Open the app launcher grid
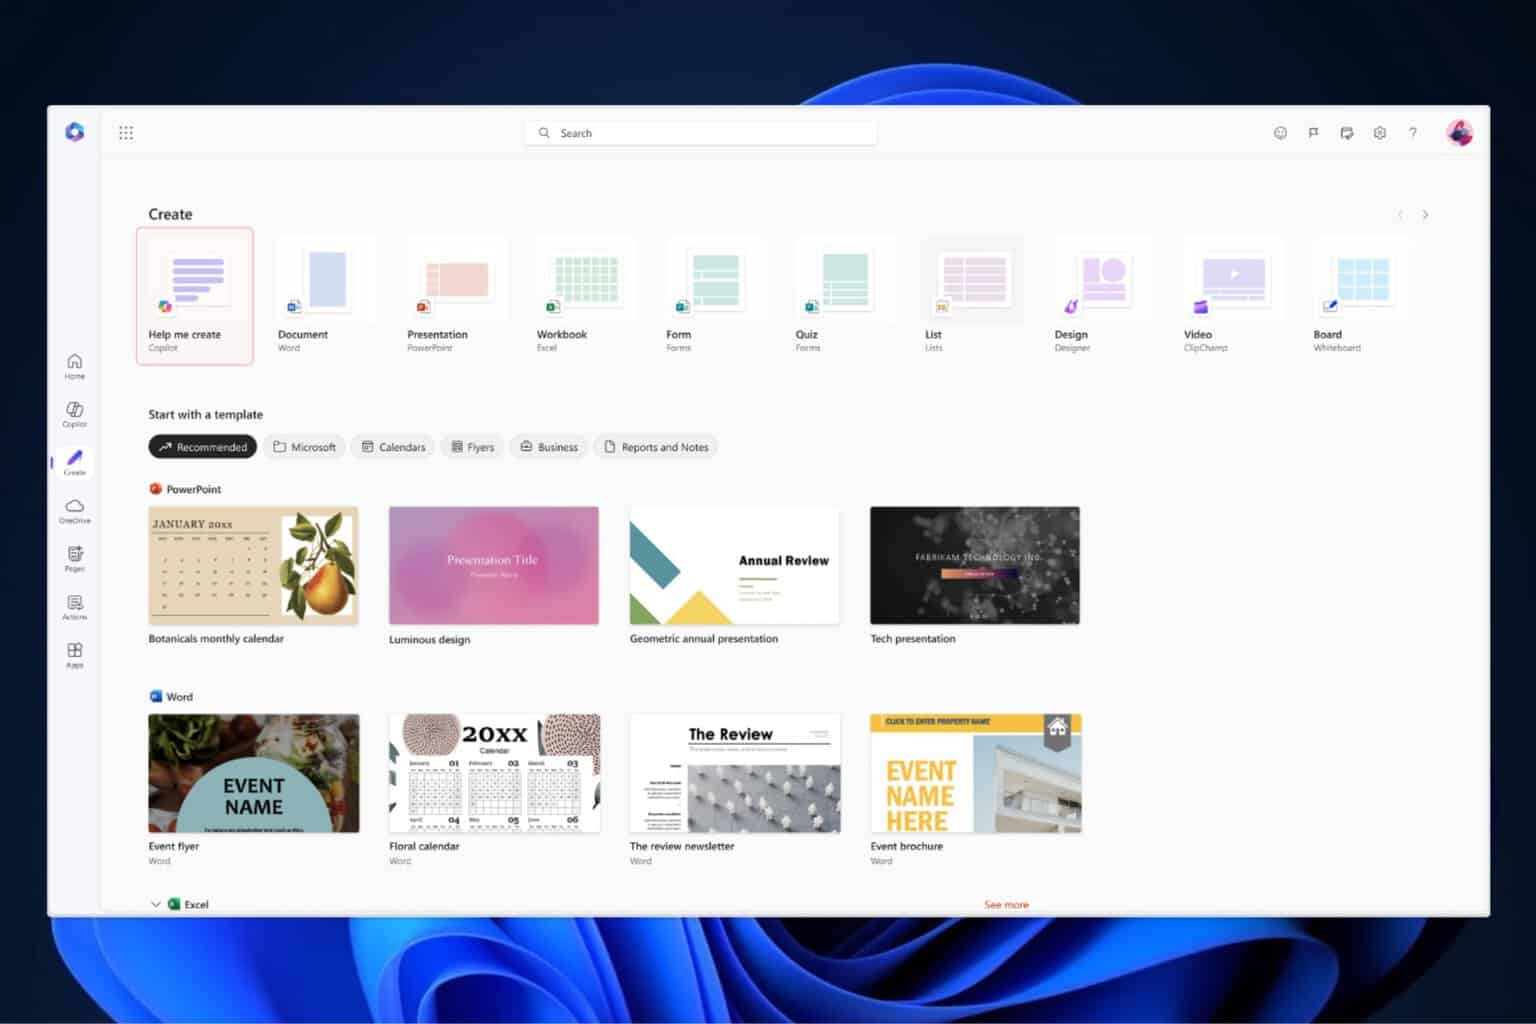This screenshot has height=1024, width=1536. (x=126, y=133)
